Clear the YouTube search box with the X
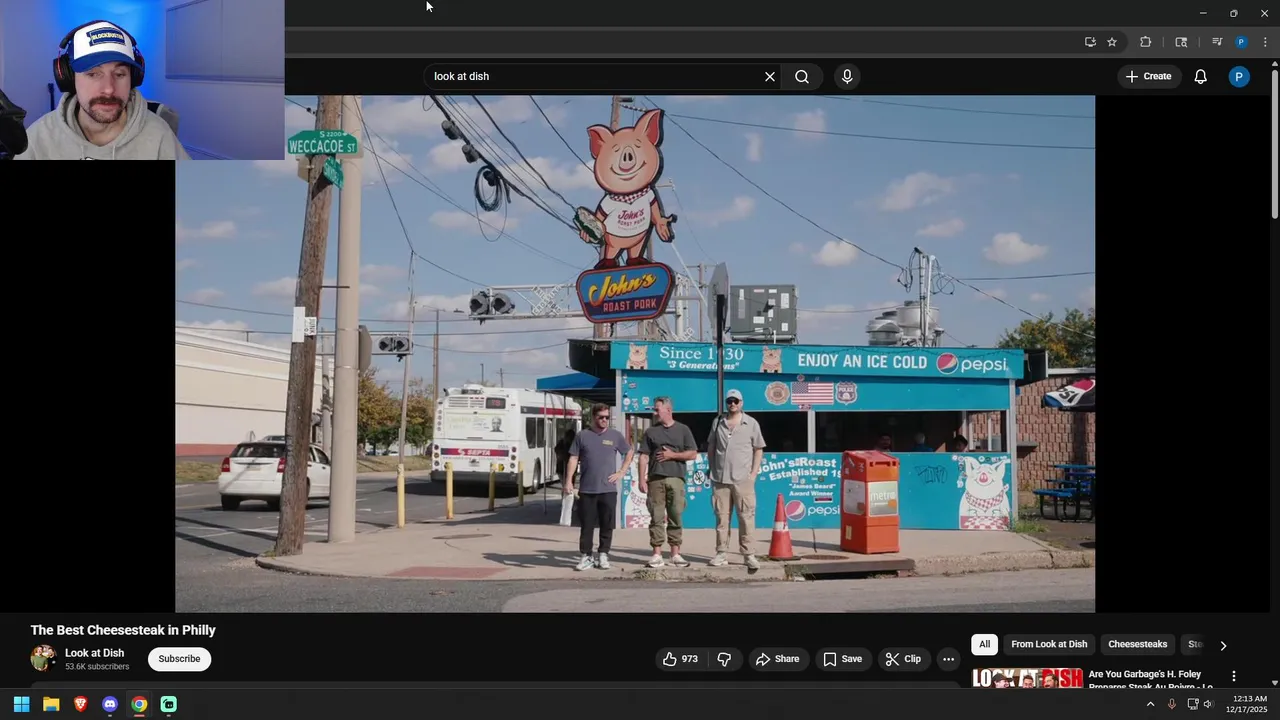The height and width of the screenshot is (720, 1280). [x=770, y=77]
